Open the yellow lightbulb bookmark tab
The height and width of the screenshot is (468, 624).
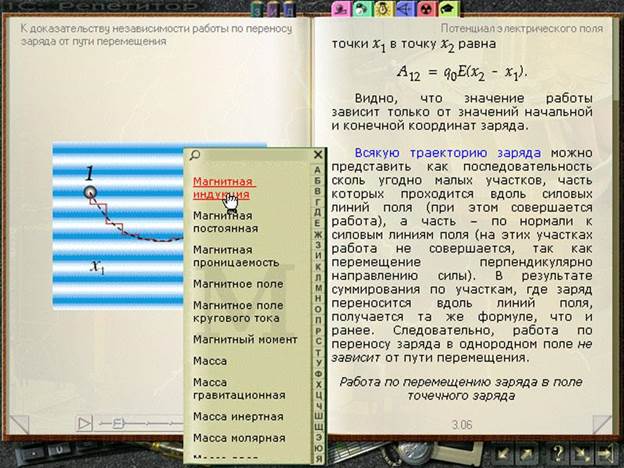click(383, 9)
